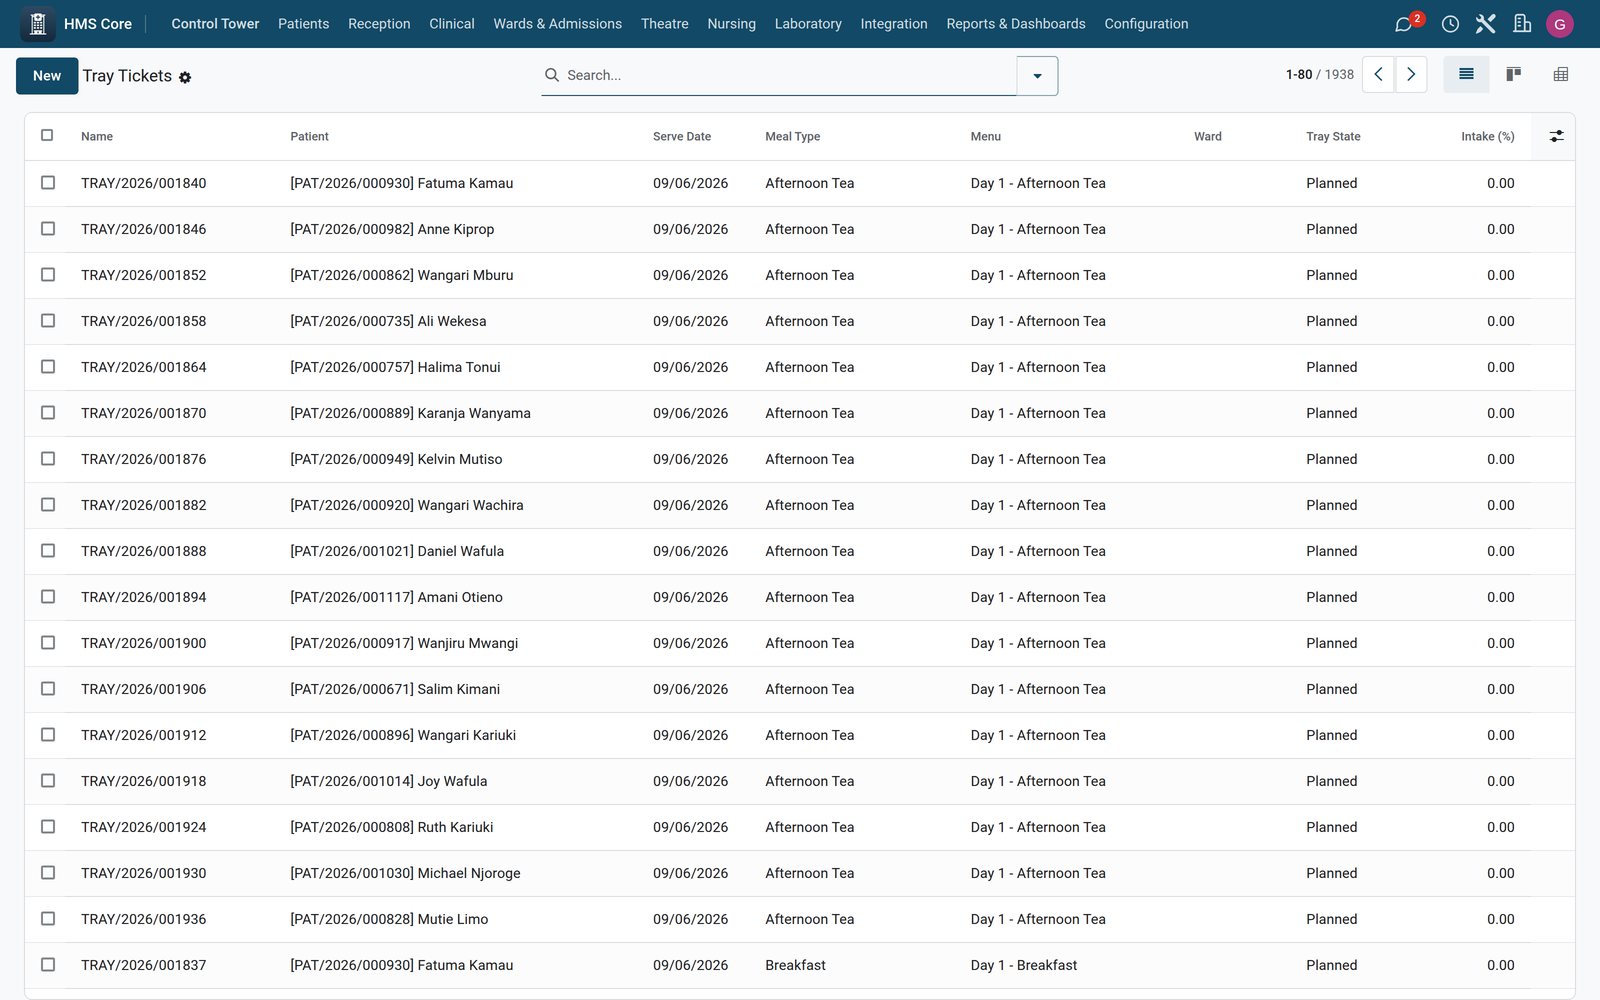Open the company switcher building icon
This screenshot has width=1600, height=1000.
pyautogui.click(x=1522, y=24)
